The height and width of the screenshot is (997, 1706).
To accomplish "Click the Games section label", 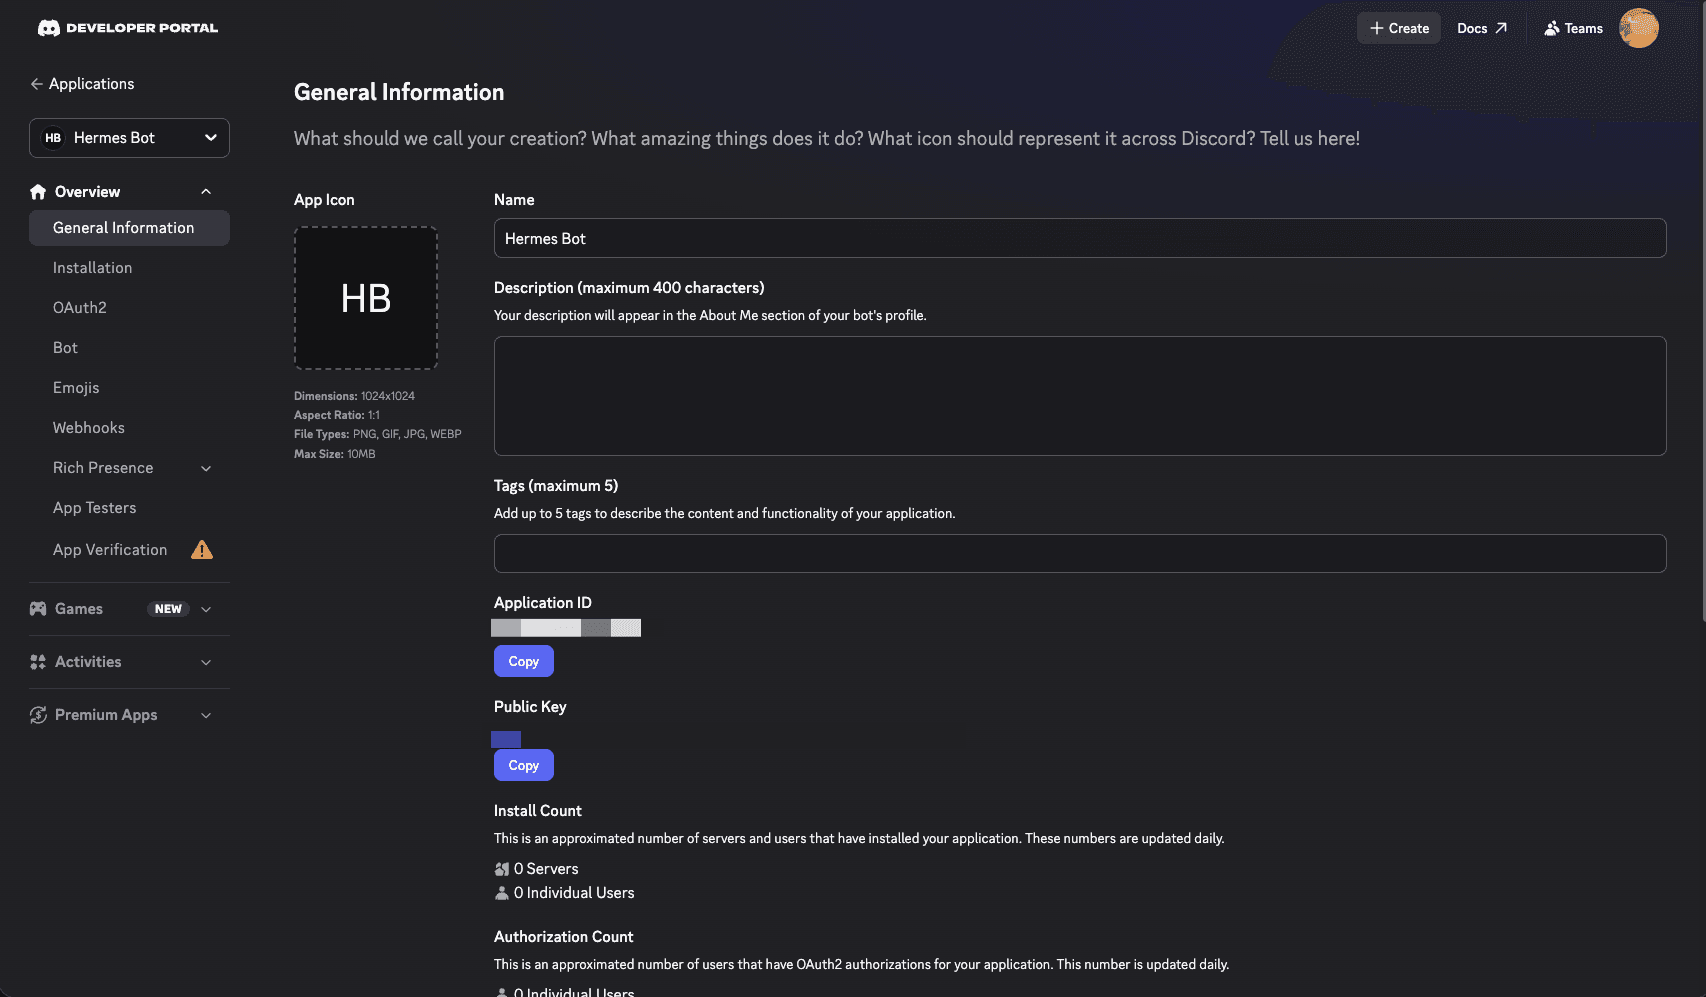I will point(79,609).
